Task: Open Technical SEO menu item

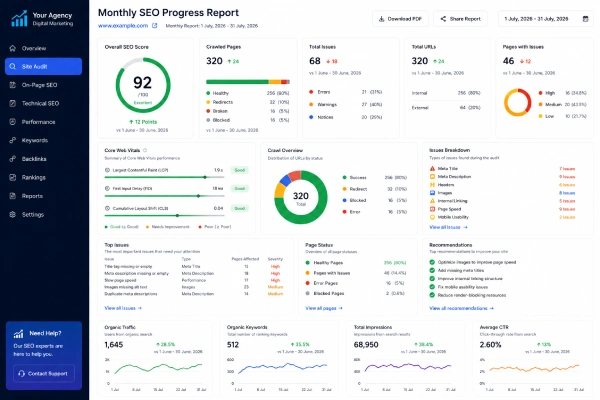Action: [43, 103]
